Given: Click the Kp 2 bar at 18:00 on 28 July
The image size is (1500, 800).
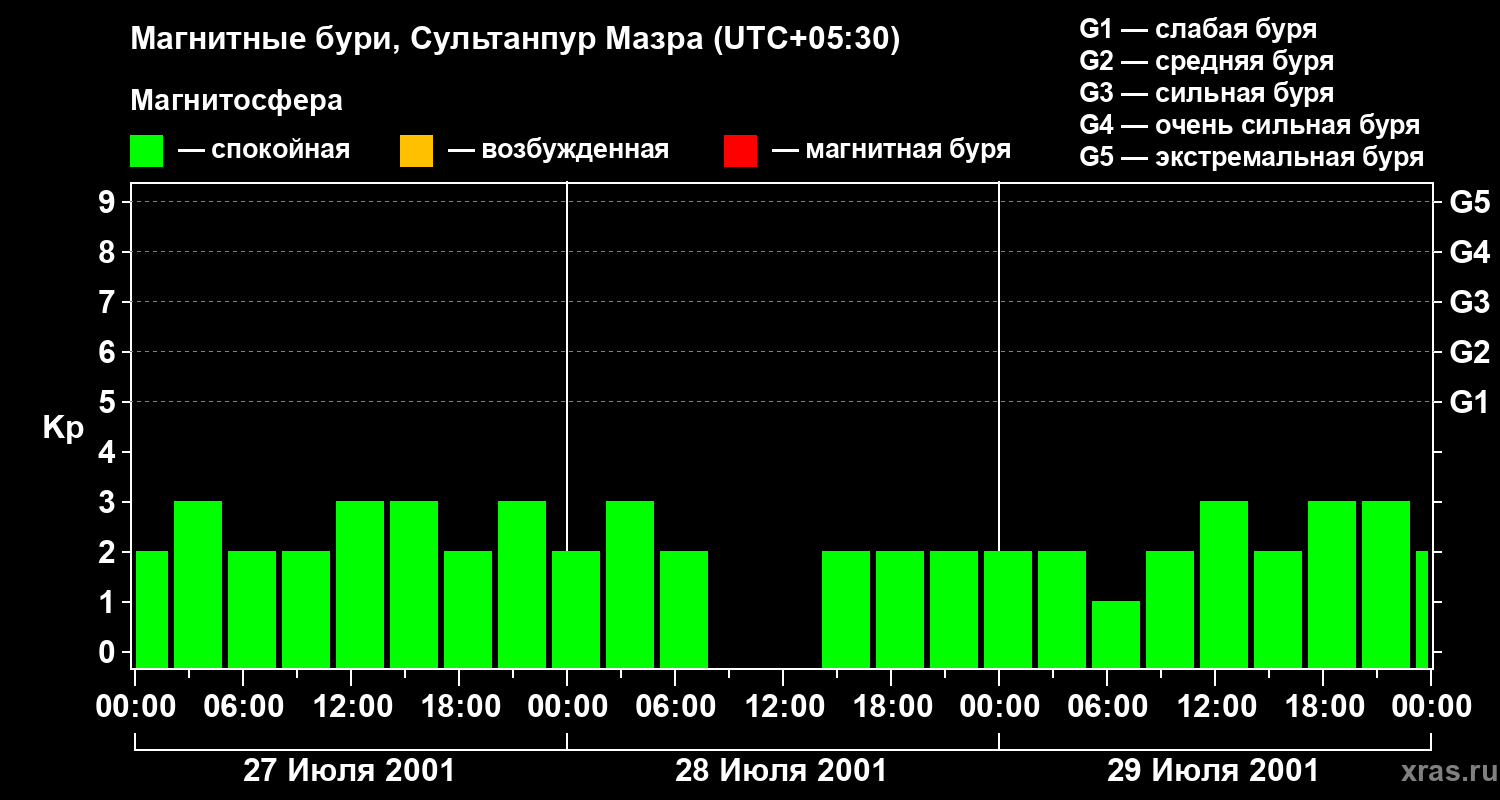Looking at the screenshot, I should [x=900, y=609].
